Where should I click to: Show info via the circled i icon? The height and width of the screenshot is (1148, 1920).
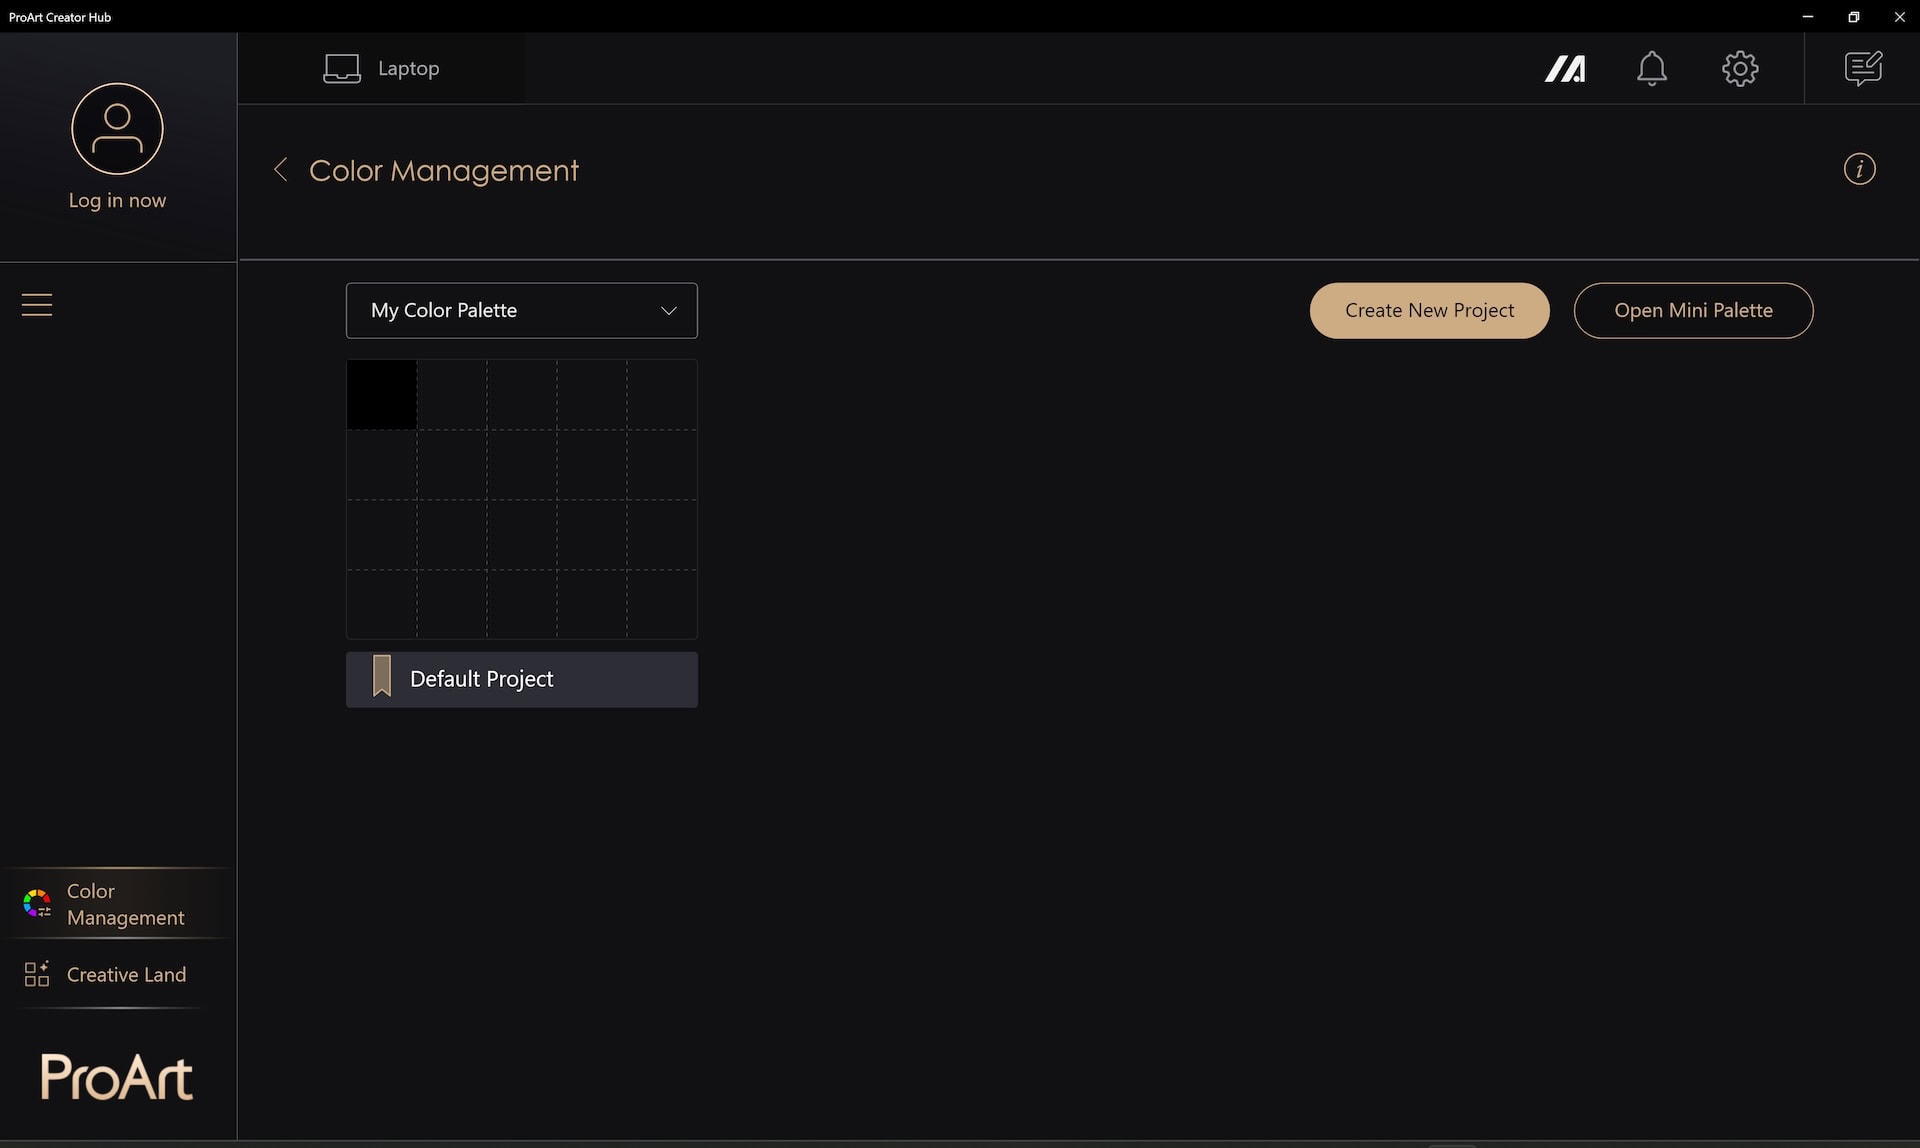[1860, 169]
